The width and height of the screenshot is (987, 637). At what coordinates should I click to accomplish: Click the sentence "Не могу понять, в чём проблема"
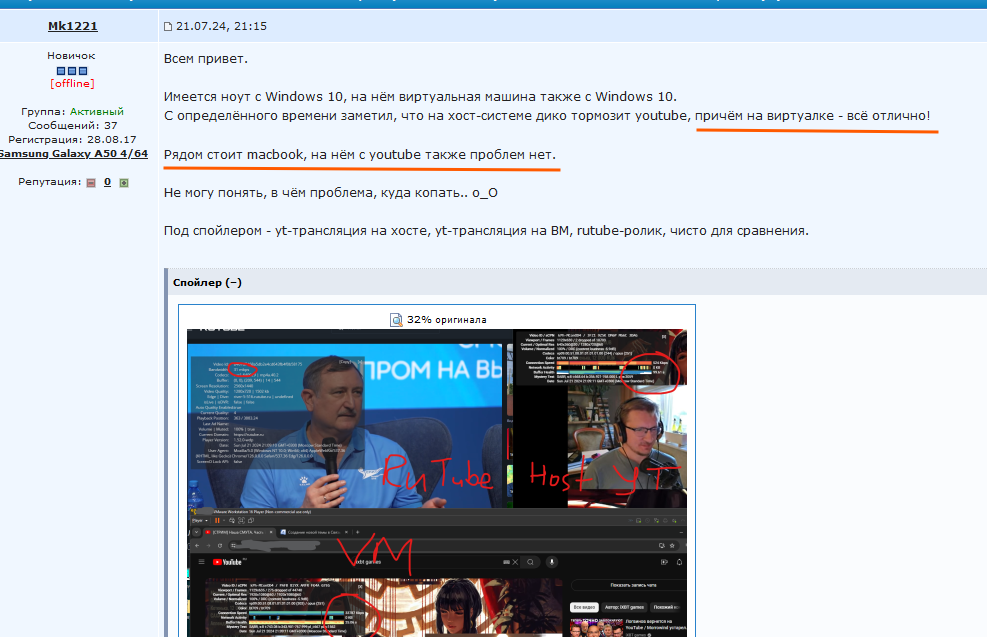click(x=330, y=193)
